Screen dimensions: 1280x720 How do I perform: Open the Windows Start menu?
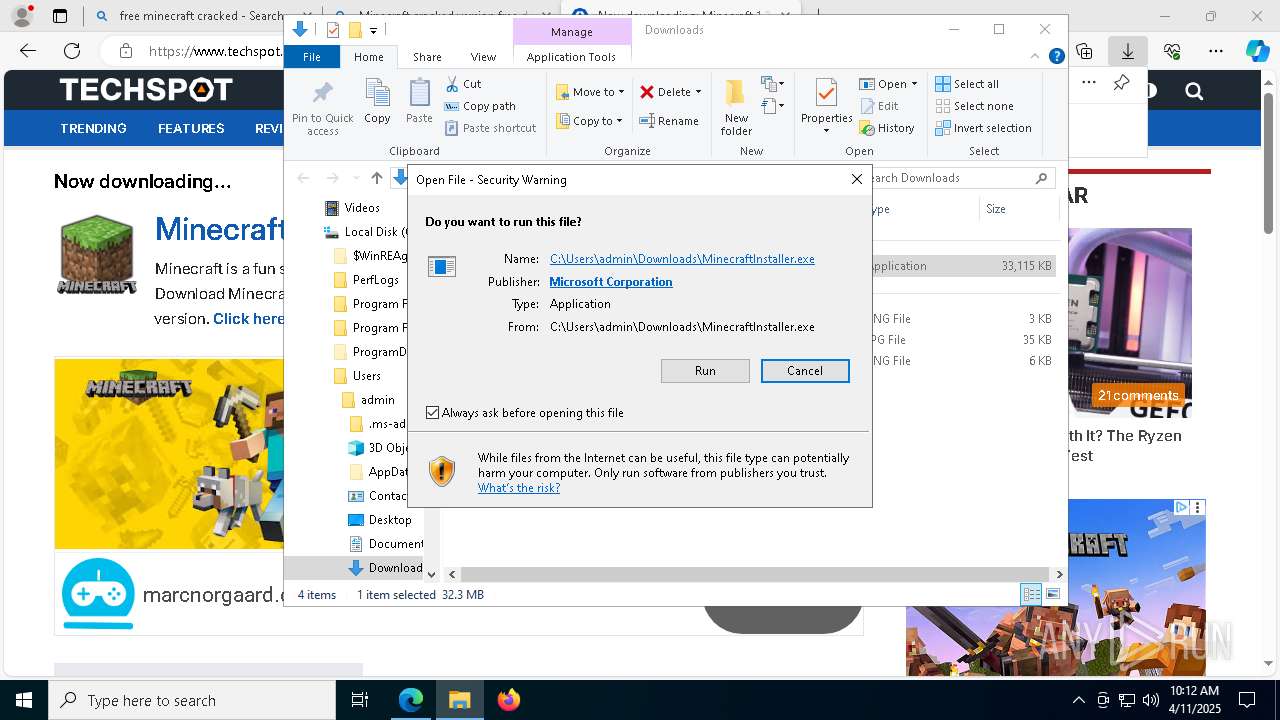coord(24,700)
